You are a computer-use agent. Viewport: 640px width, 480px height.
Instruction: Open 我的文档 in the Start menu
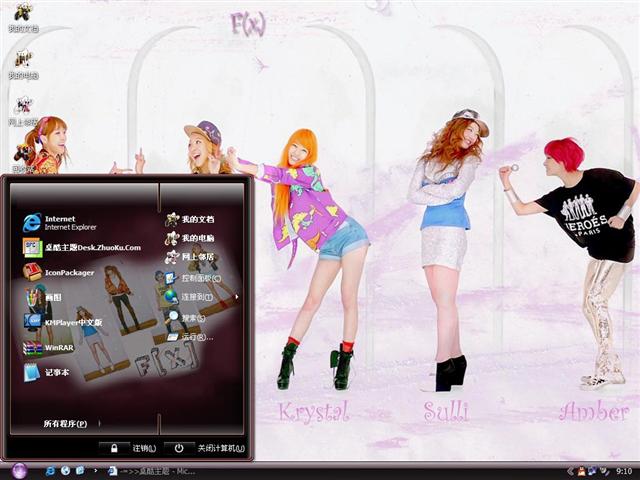click(x=190, y=219)
